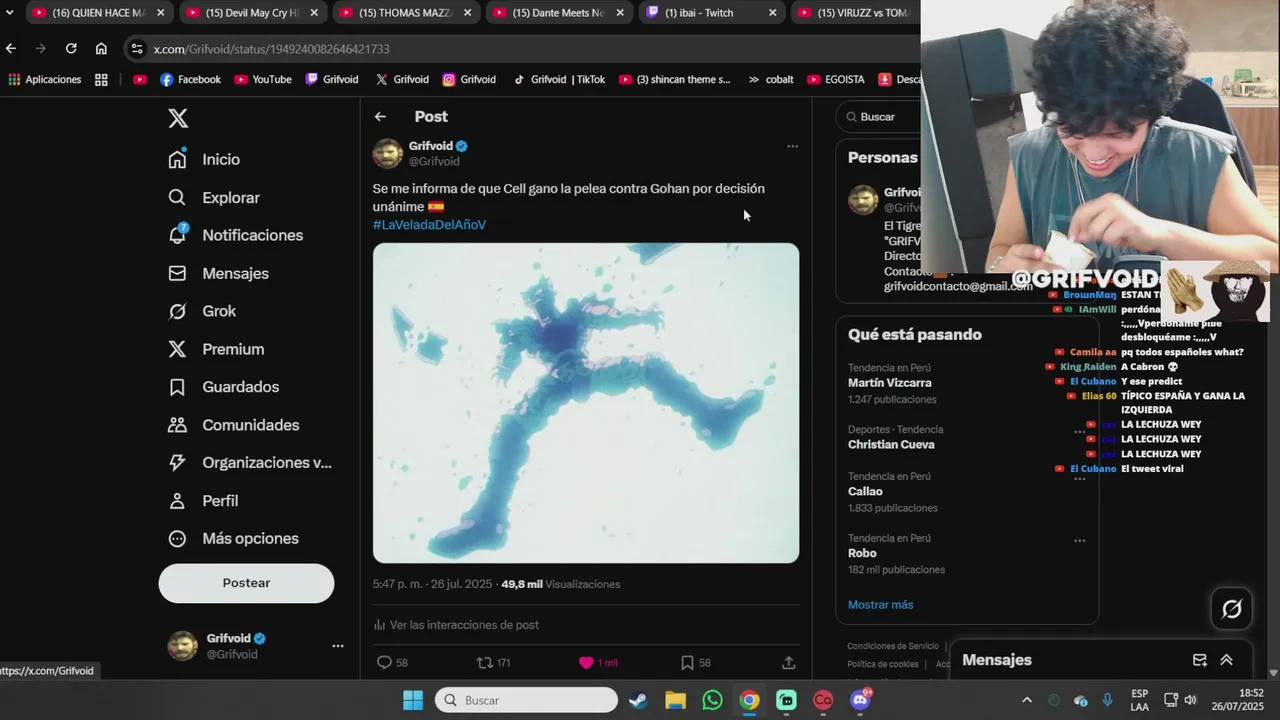1280x720 pixels.
Task: Open Grok from sidebar
Action: [203, 311]
